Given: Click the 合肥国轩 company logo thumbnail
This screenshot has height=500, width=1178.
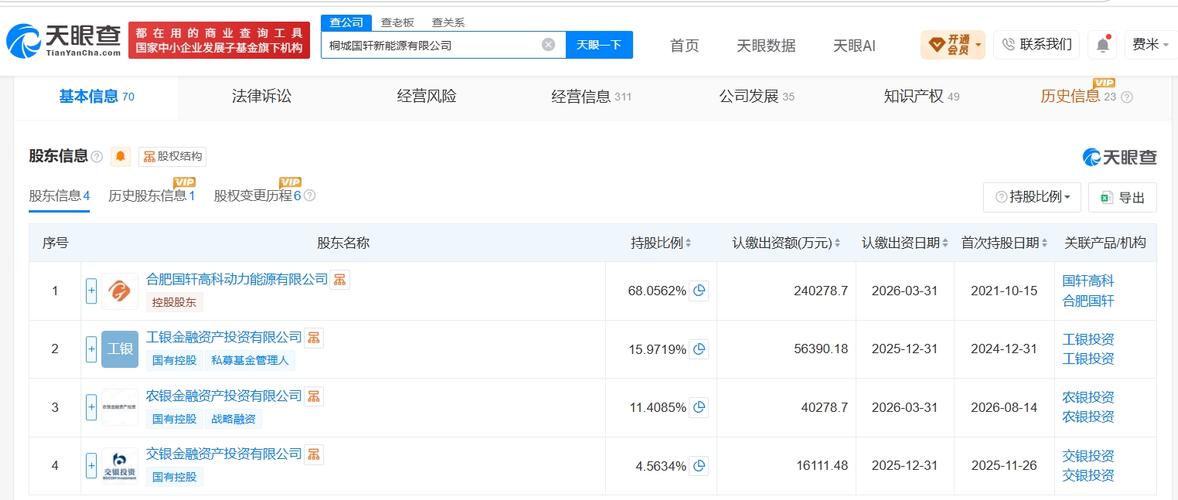Looking at the screenshot, I should 120,291.
